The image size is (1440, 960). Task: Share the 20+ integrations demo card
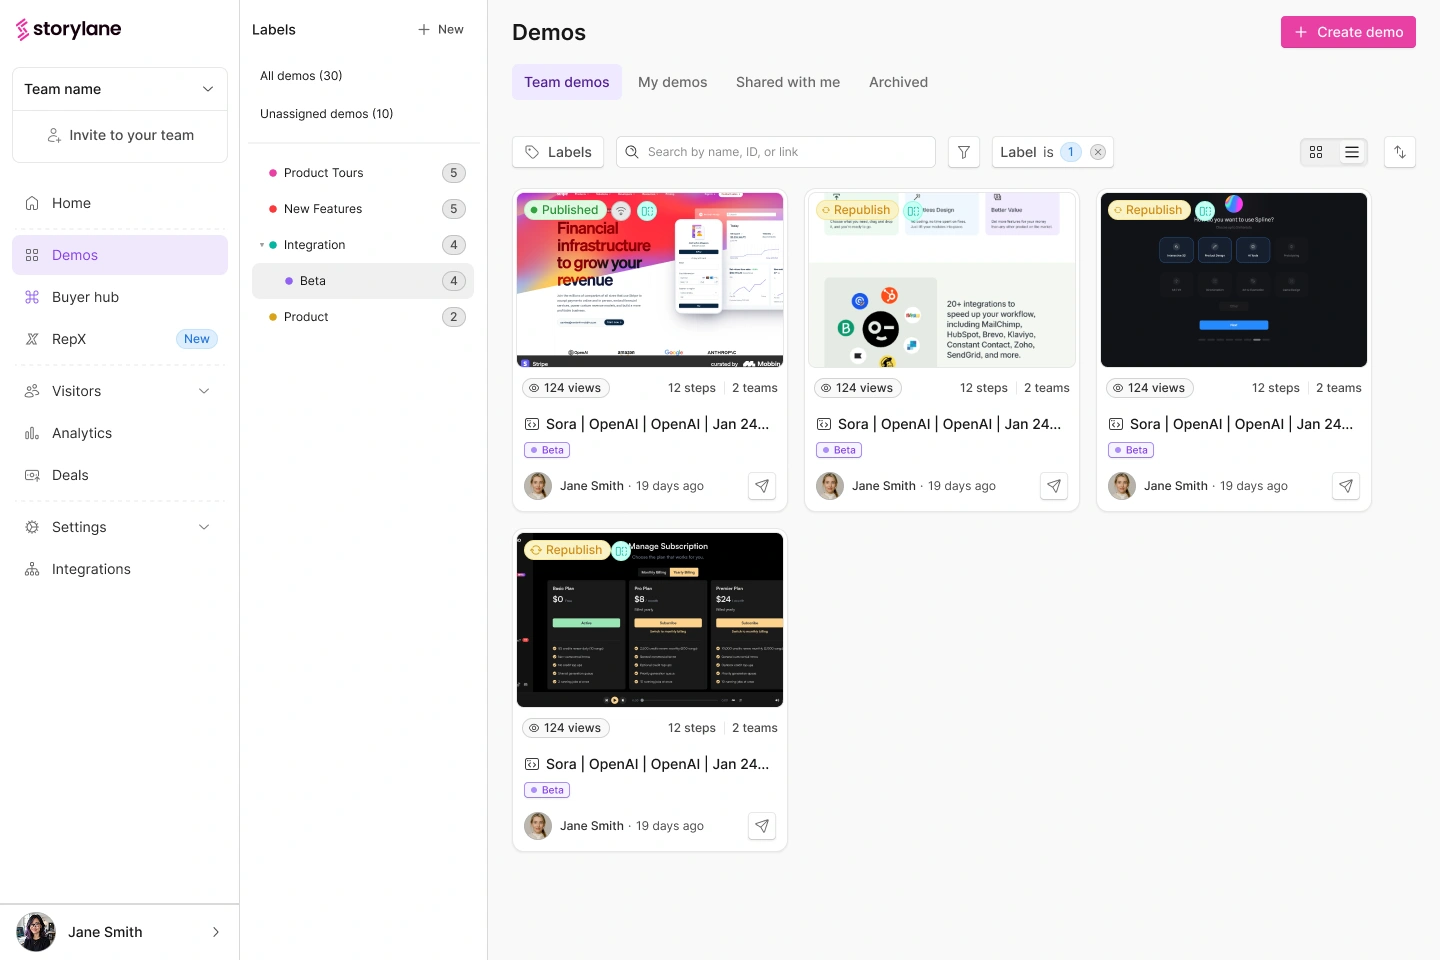1054,486
